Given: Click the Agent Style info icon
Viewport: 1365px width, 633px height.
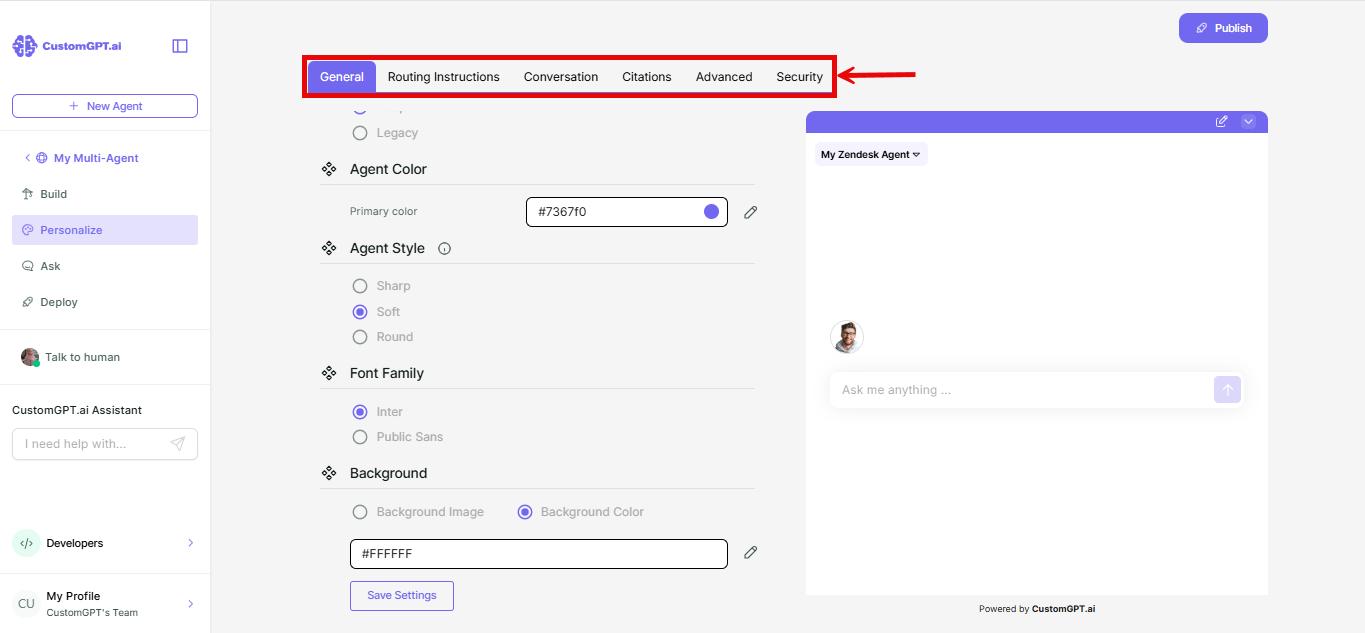Looking at the screenshot, I should pos(445,249).
